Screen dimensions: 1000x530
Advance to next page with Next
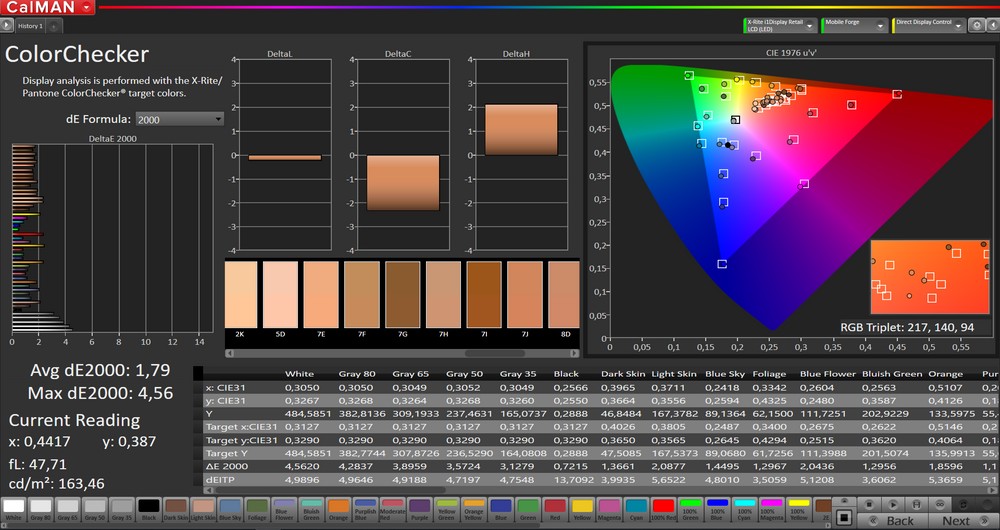pos(964,520)
